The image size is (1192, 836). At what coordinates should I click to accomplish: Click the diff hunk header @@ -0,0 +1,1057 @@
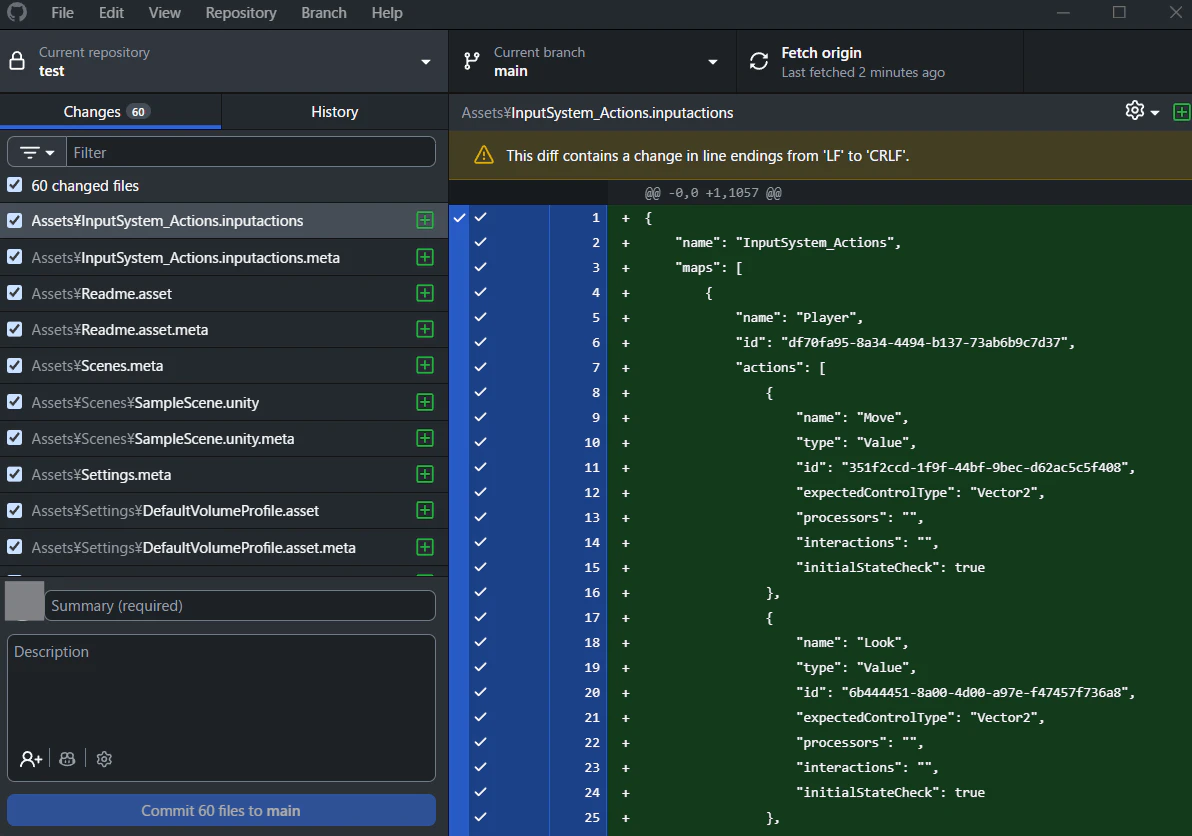point(712,193)
